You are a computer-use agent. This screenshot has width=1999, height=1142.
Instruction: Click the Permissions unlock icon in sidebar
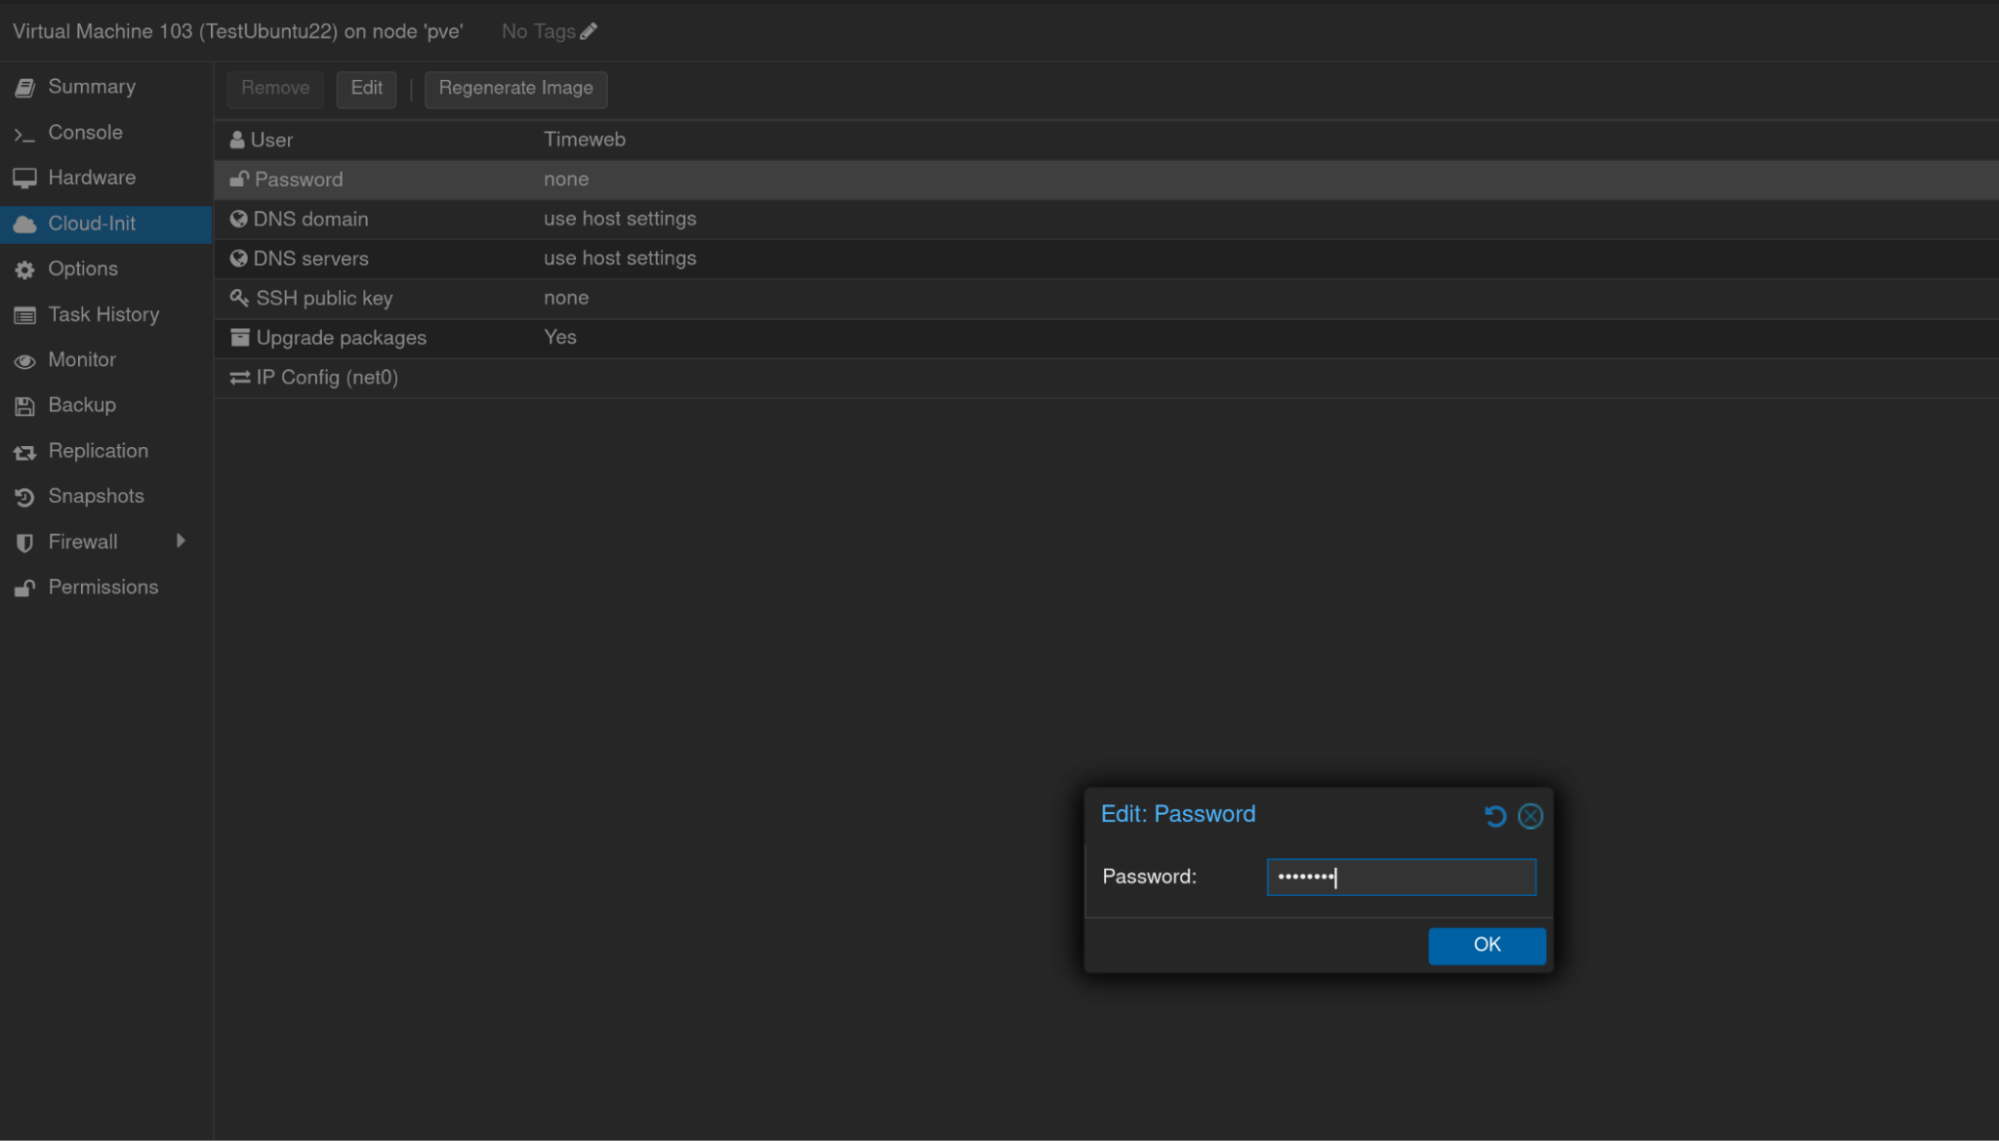point(25,588)
